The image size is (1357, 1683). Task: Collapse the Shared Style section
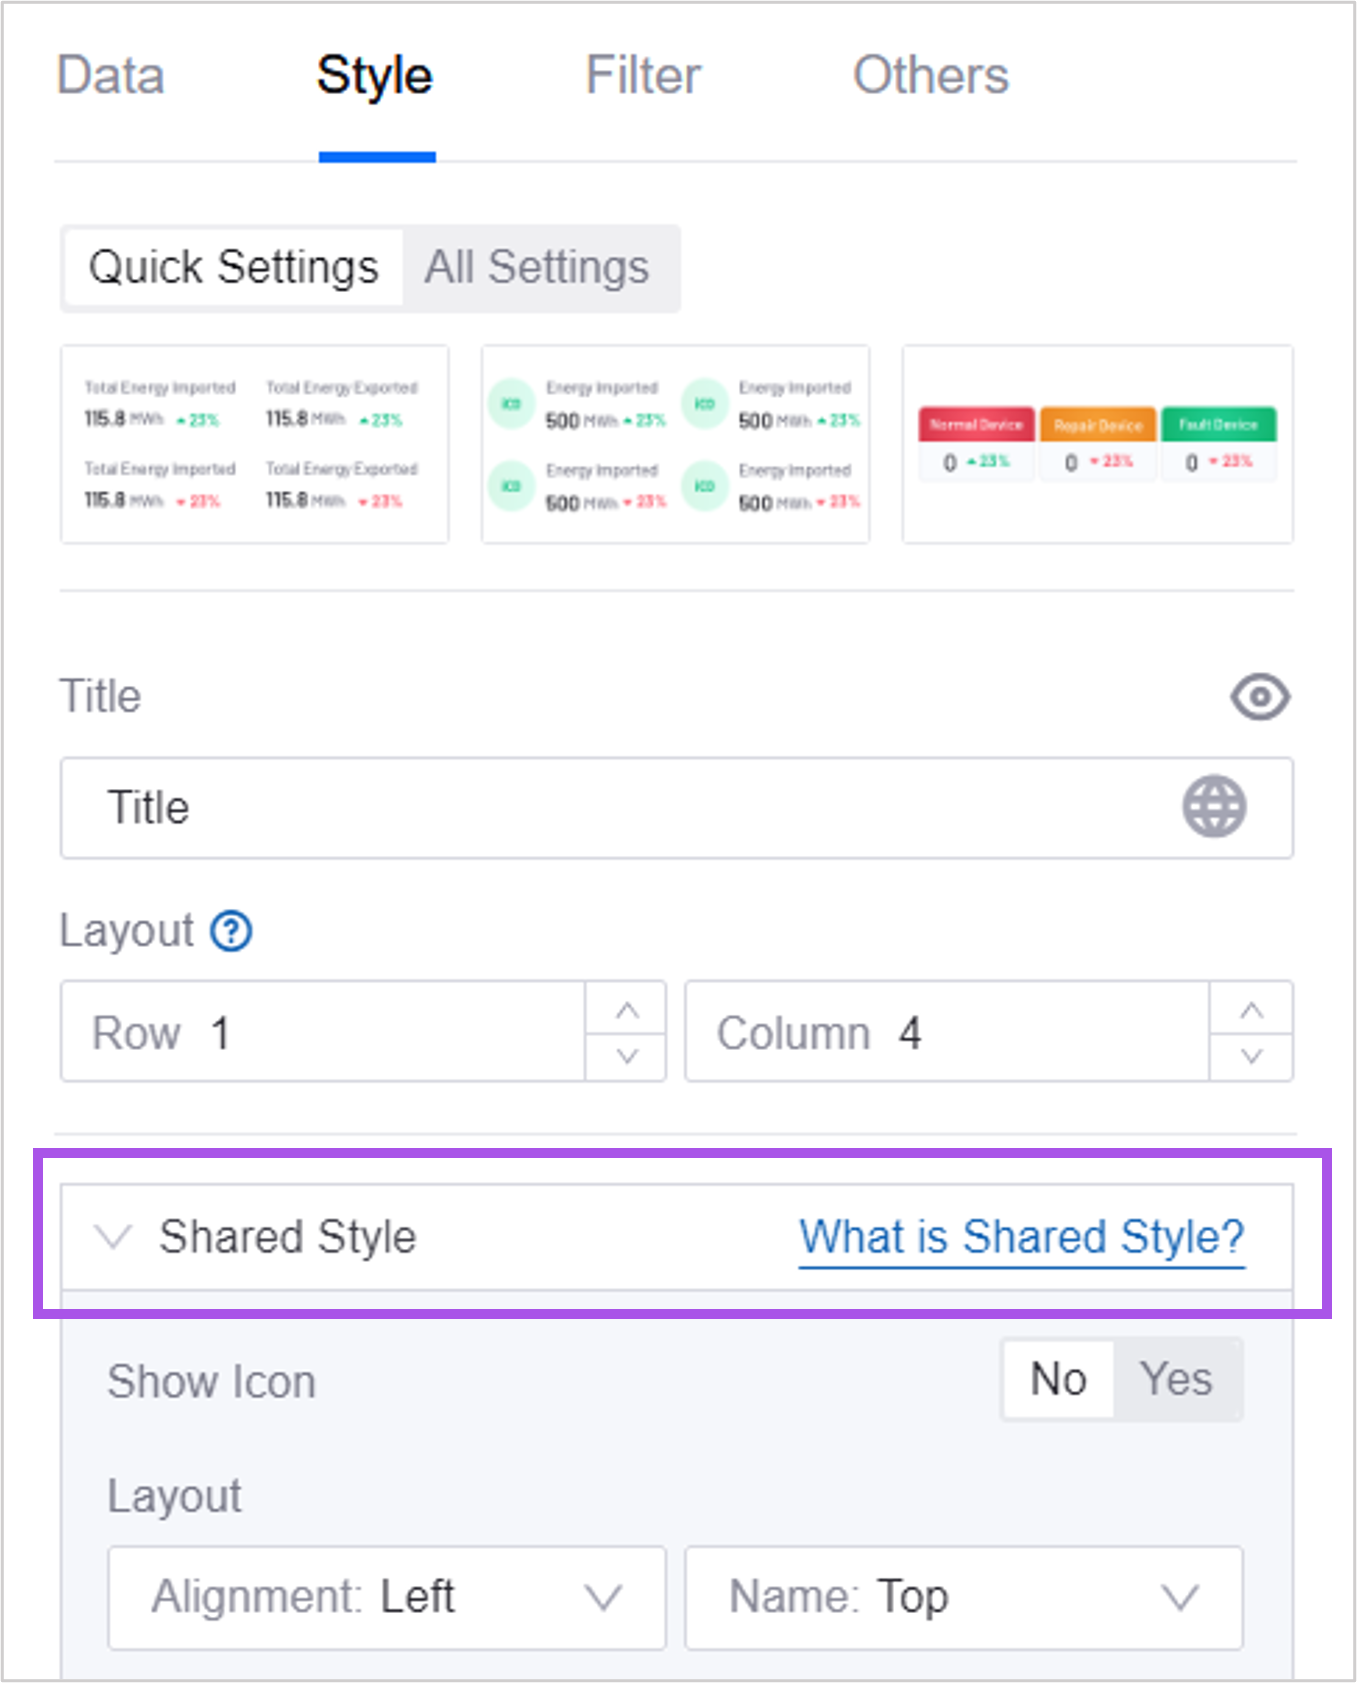(113, 1237)
